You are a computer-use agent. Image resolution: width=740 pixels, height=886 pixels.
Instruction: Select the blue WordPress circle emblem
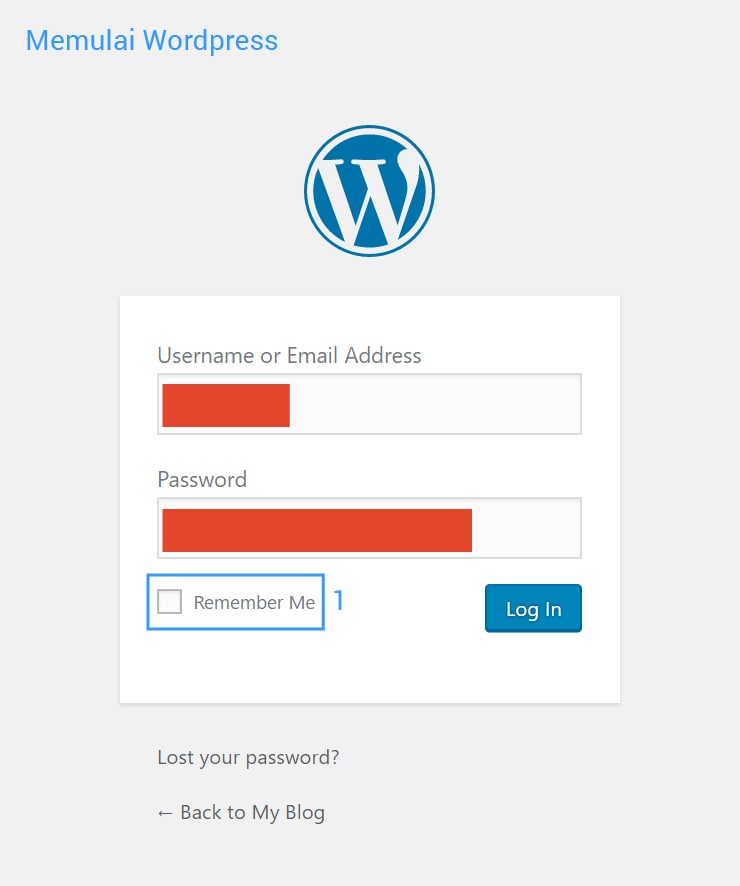pos(369,190)
